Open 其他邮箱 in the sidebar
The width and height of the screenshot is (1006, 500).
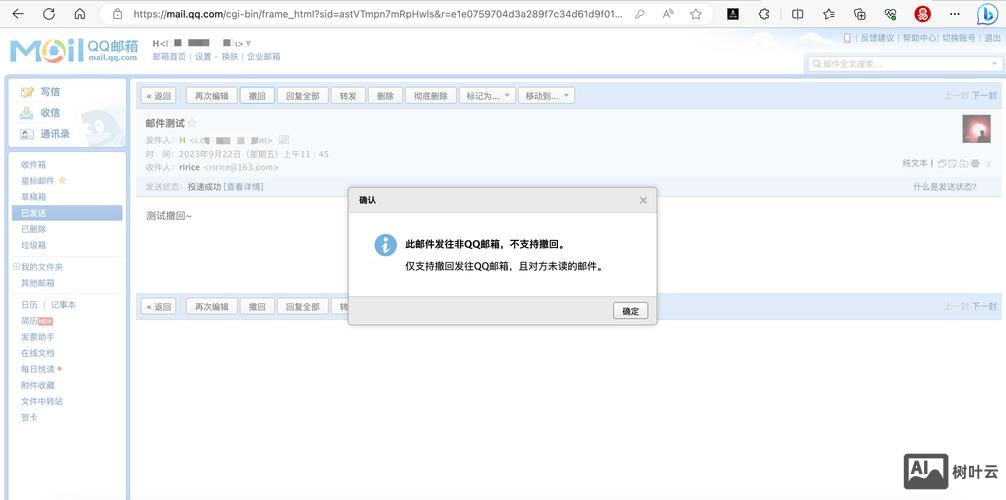(x=38, y=283)
